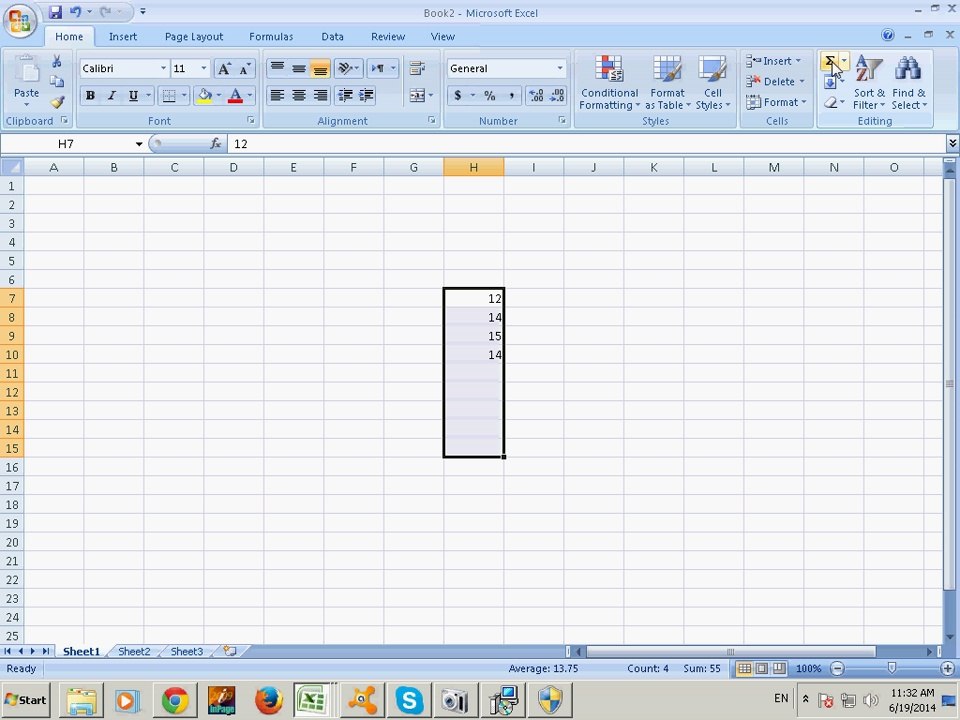Open the Sheet3 worksheet tab
This screenshot has height=720, width=960.
(x=186, y=651)
